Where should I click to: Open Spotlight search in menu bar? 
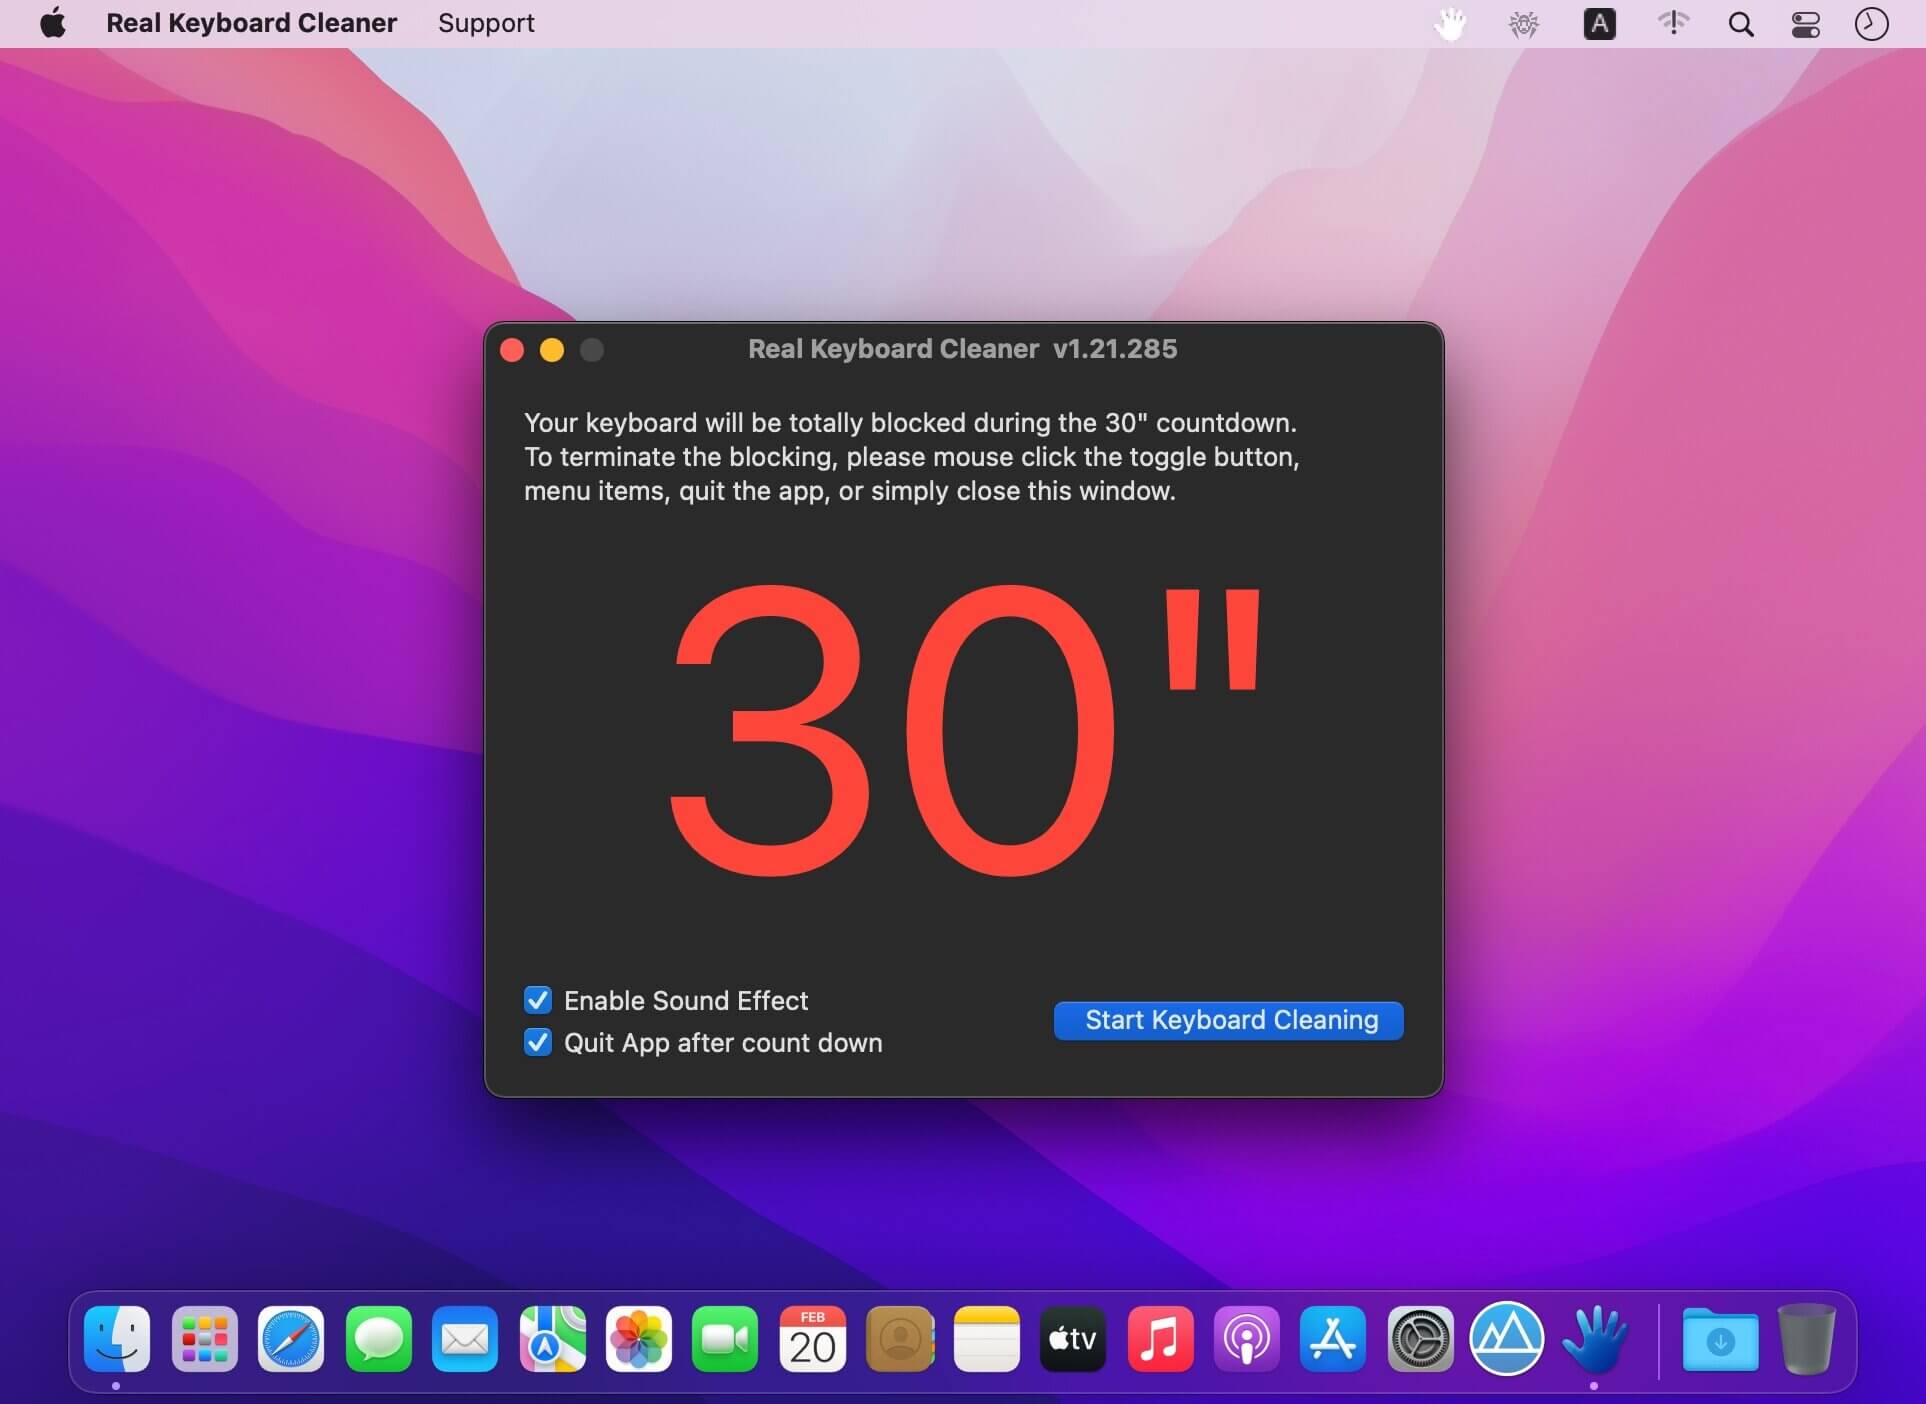1741,24
